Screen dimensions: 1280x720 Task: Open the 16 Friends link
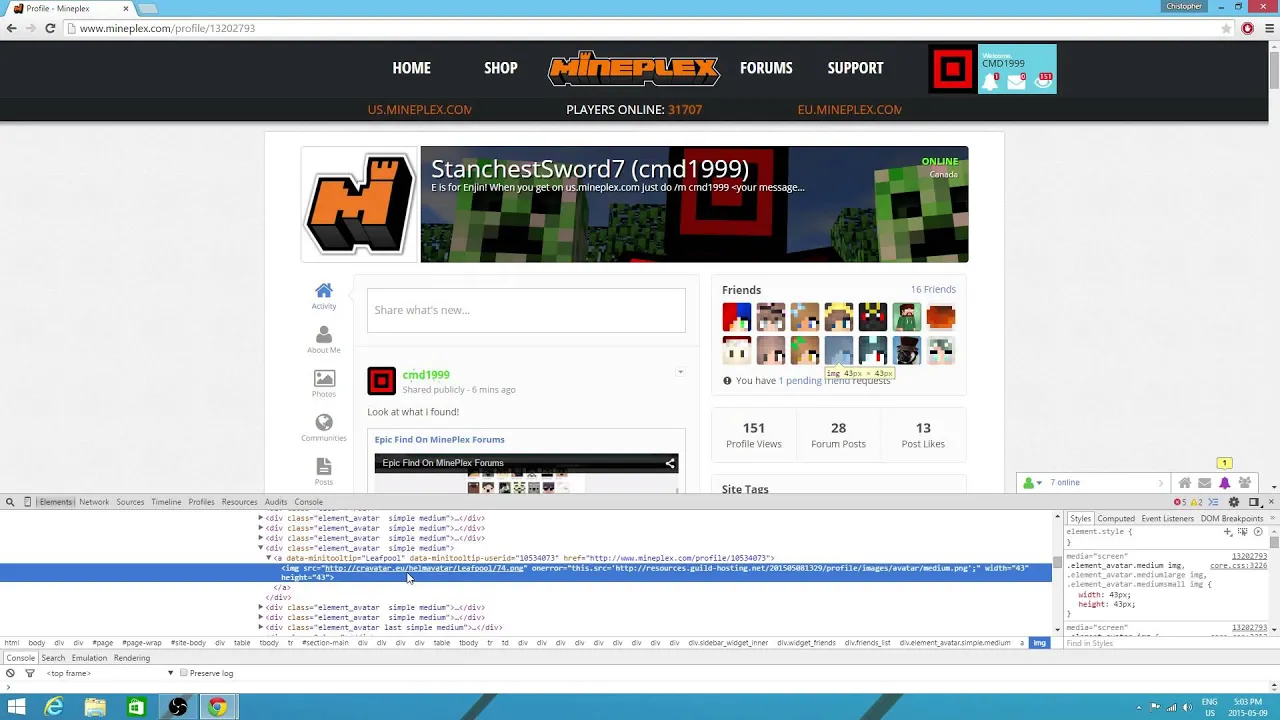click(x=933, y=289)
